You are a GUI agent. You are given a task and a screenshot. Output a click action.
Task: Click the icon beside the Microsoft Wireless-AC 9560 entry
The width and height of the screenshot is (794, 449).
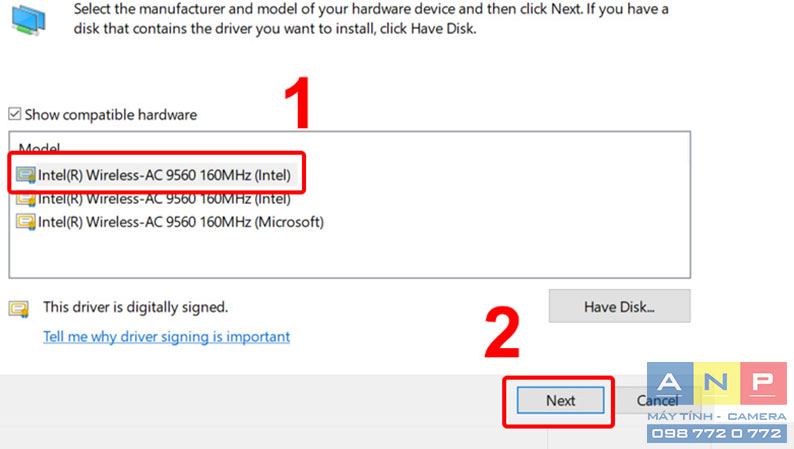pyautogui.click(x=25, y=222)
